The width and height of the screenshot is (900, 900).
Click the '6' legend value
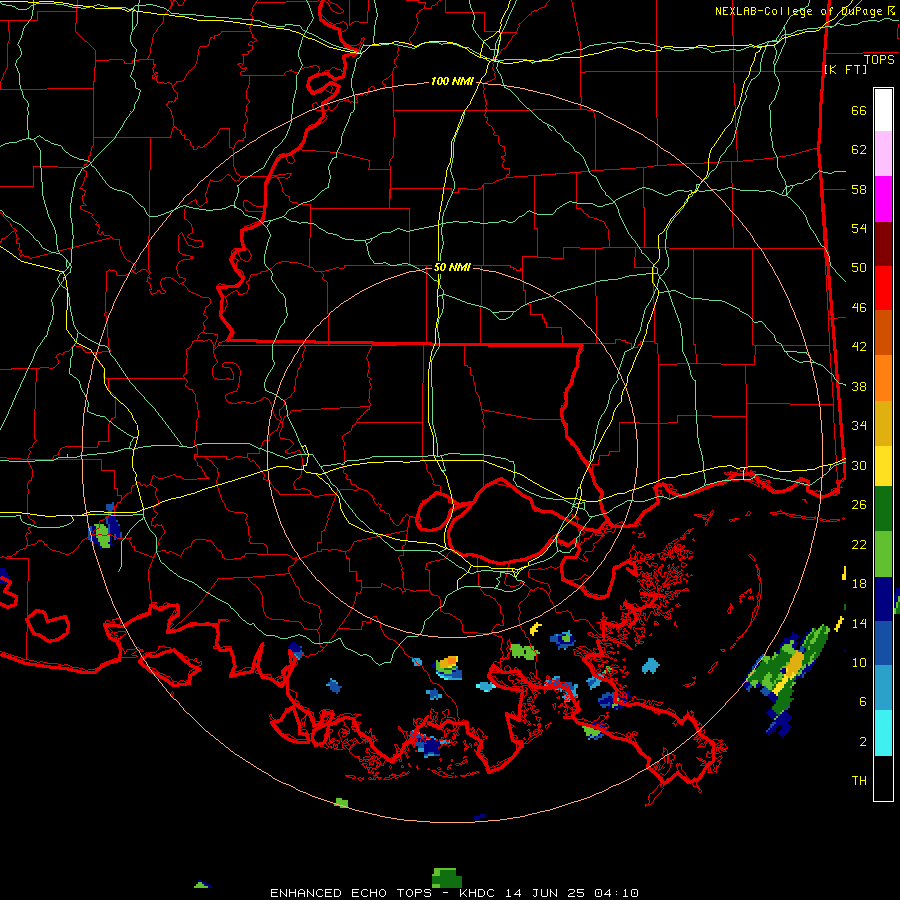863,702
